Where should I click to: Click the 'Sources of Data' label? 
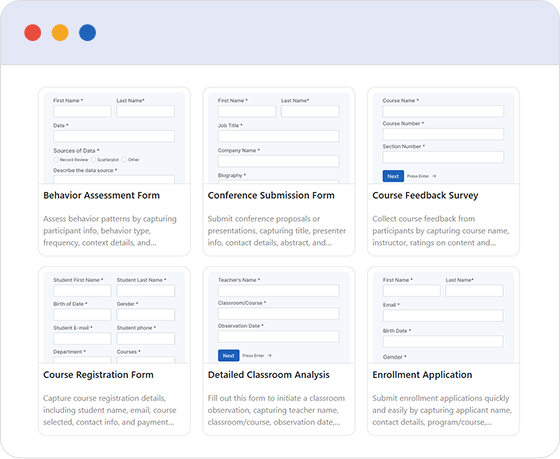pos(76,150)
